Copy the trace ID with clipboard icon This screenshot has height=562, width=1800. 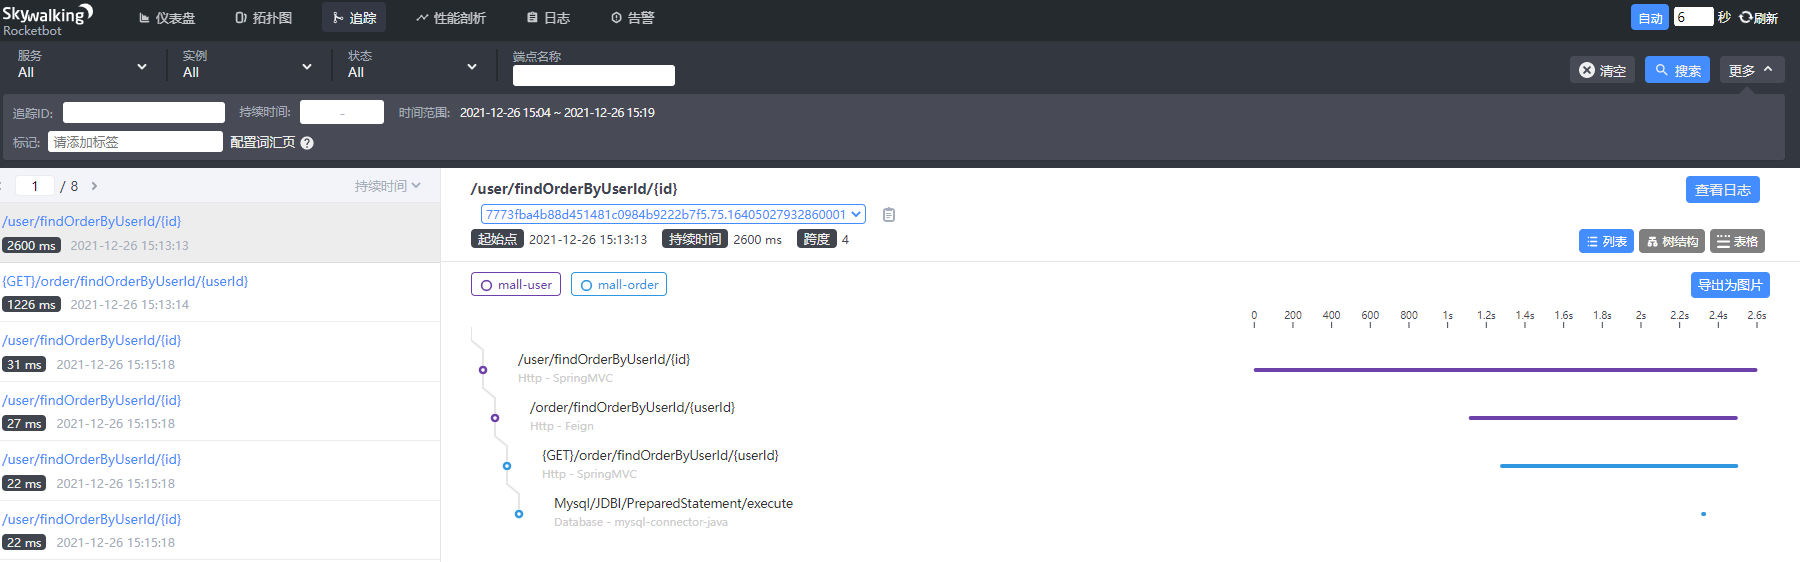tap(889, 214)
